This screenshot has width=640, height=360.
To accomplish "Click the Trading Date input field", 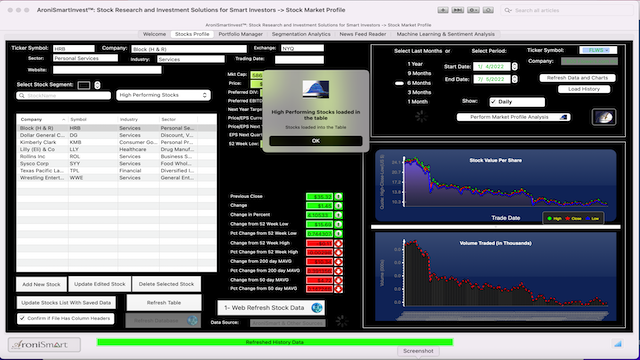I will [x=299, y=60].
